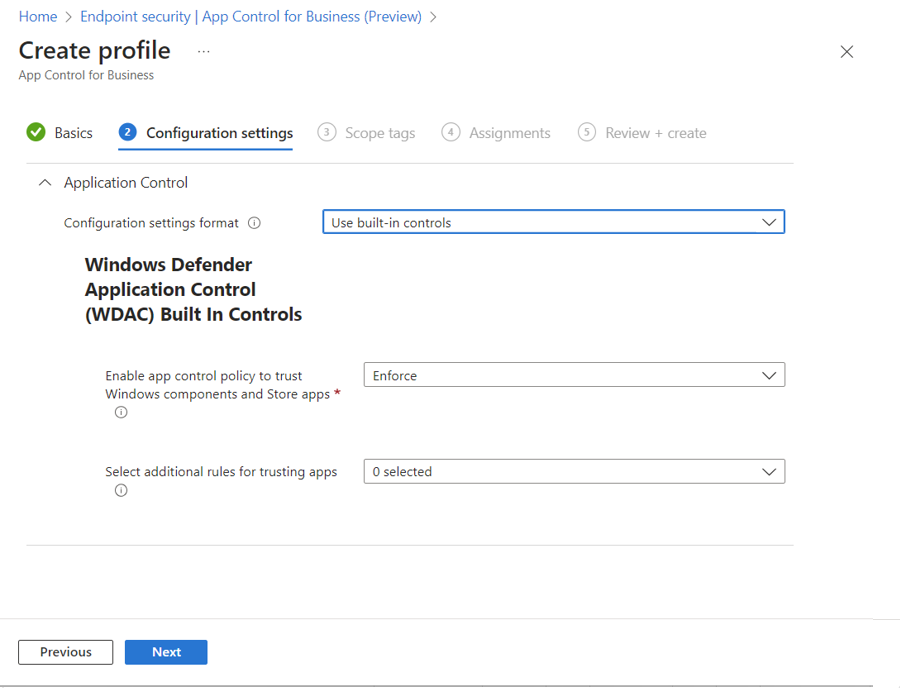Collapse the Application Control section

(44, 183)
